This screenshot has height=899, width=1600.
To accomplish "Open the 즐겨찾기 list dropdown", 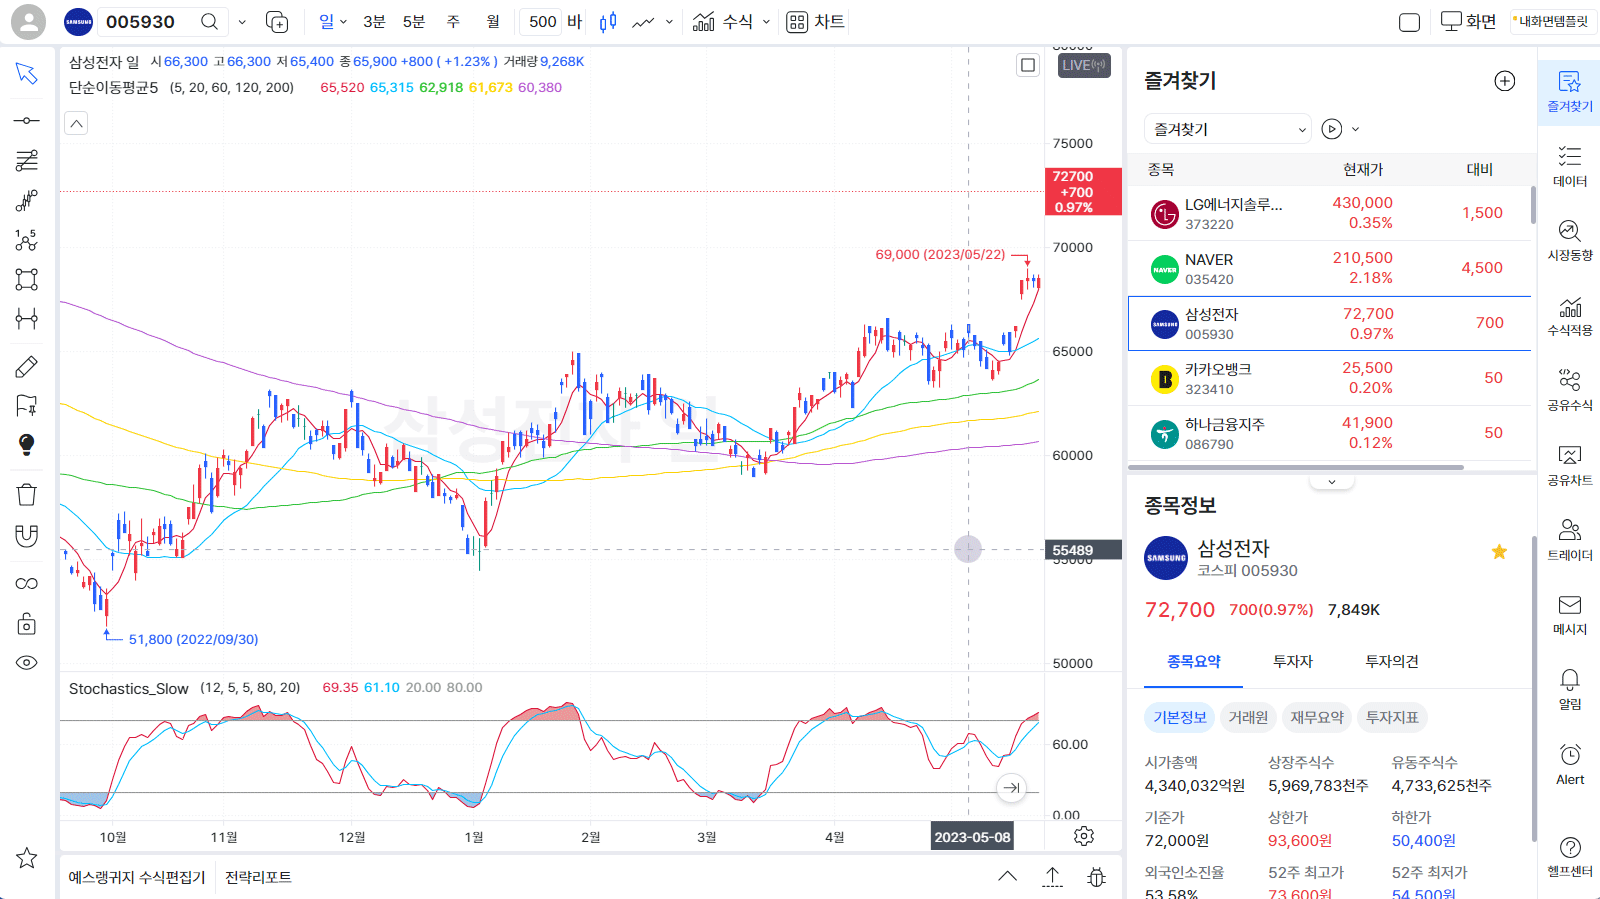I will pyautogui.click(x=1227, y=129).
